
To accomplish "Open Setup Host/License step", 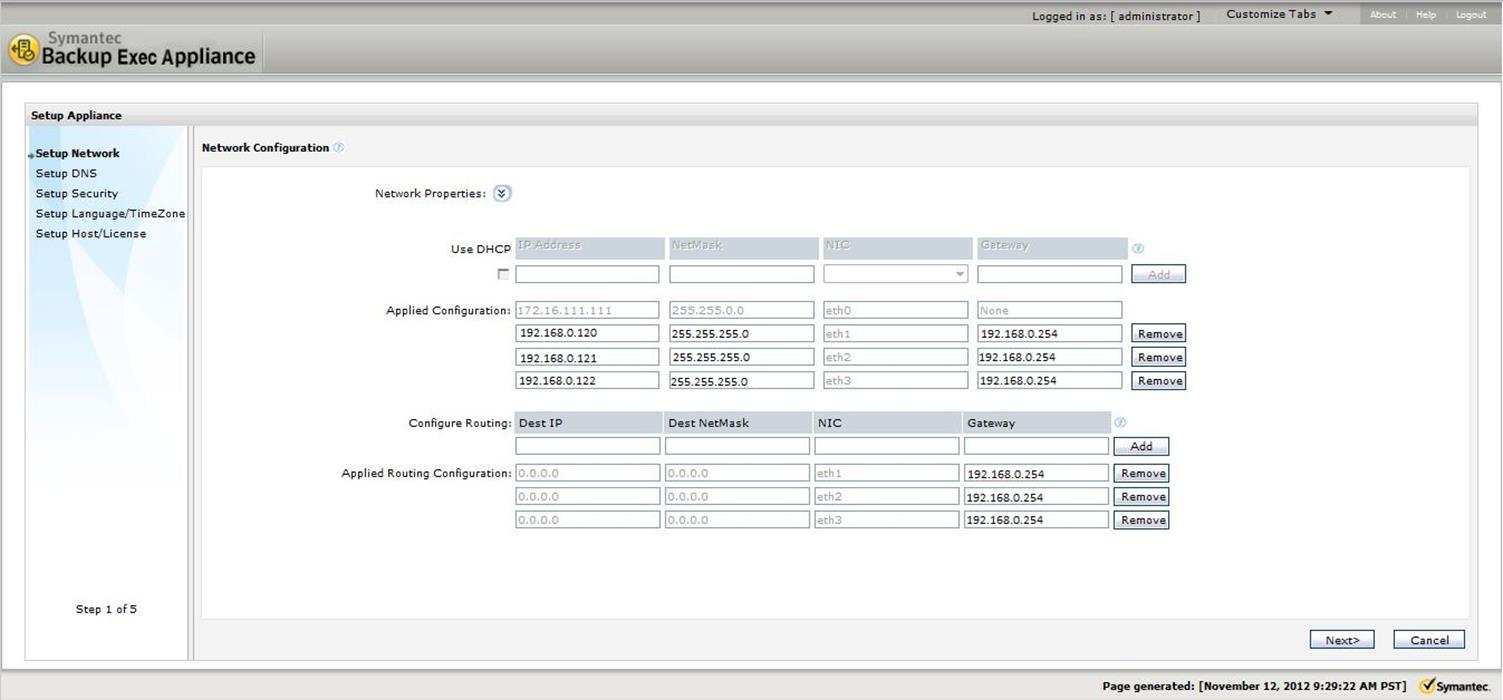I will [x=91, y=234].
